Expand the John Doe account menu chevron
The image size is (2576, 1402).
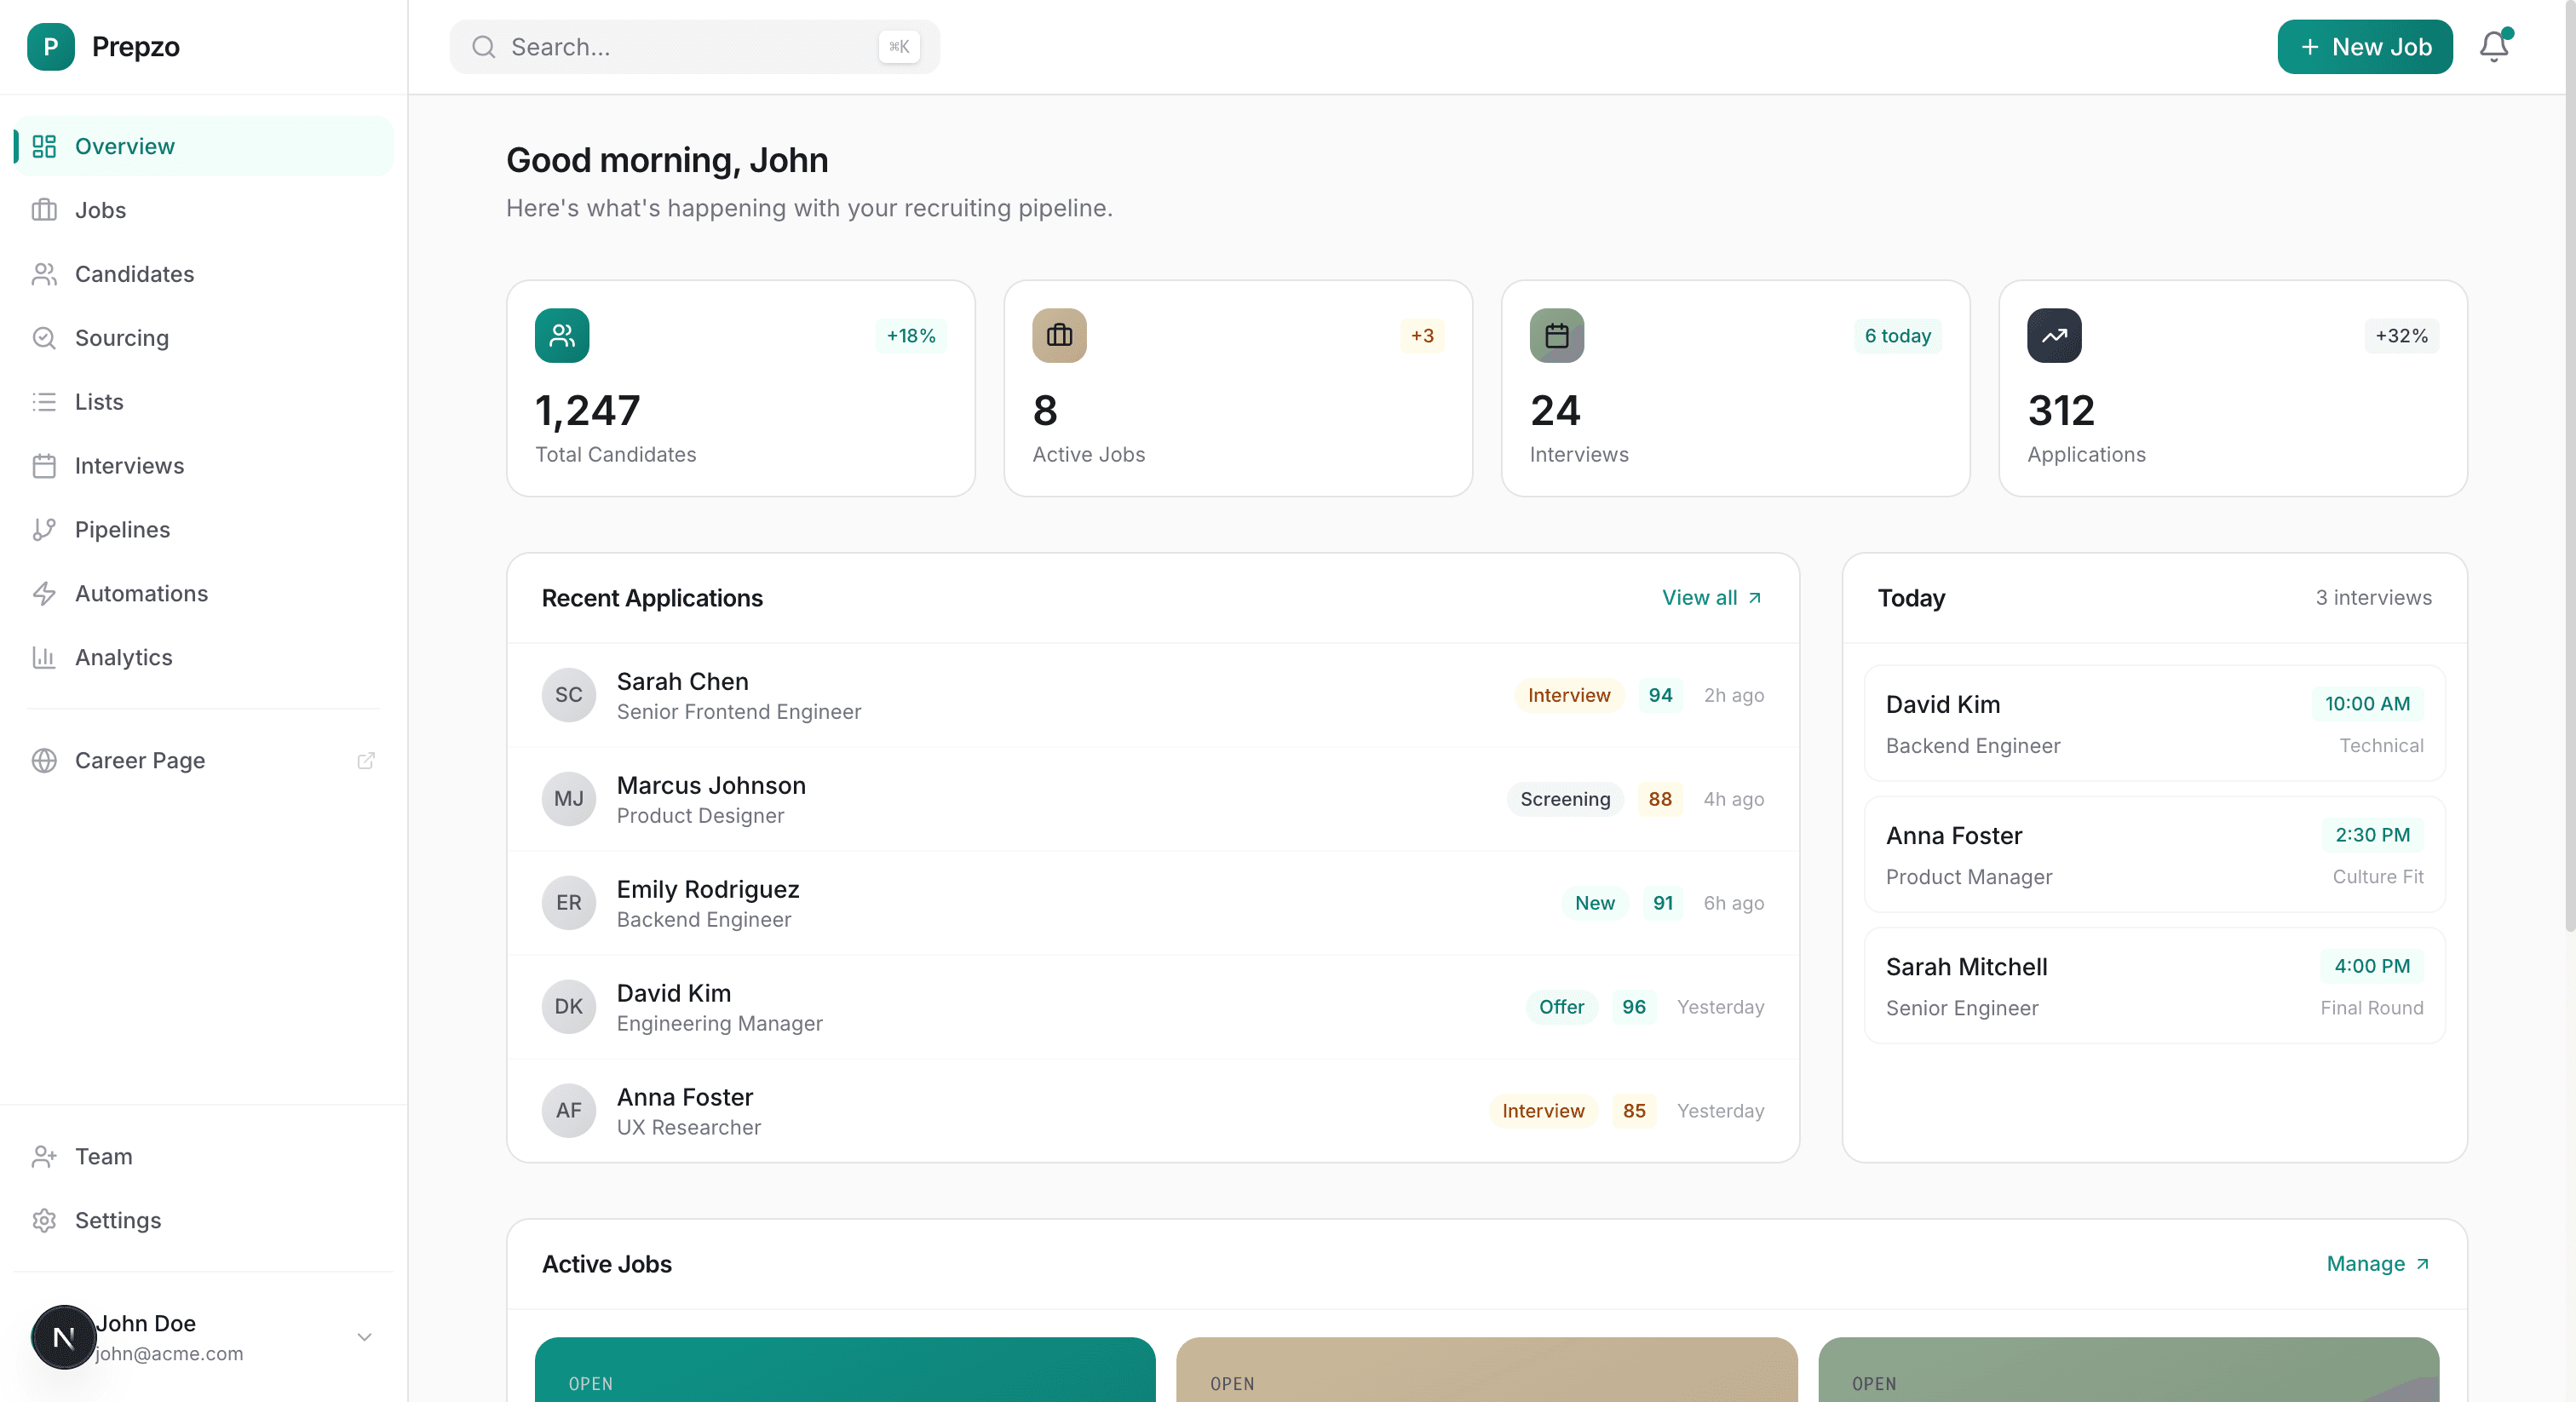pyautogui.click(x=364, y=1337)
